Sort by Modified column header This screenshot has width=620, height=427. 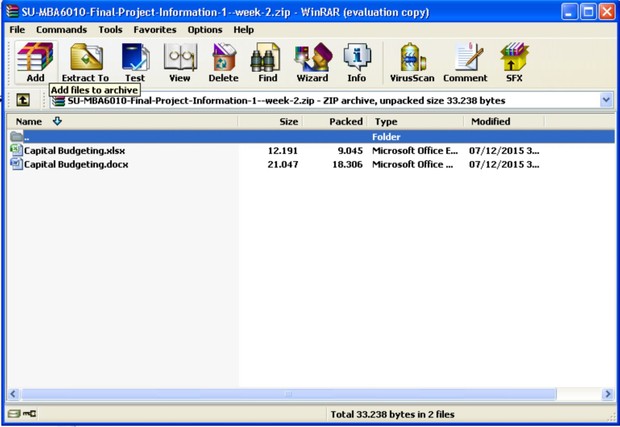coord(504,121)
